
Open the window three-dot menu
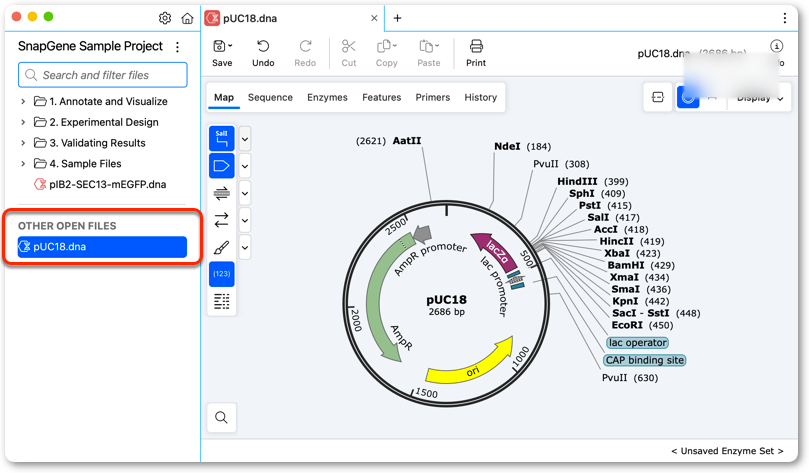[785, 18]
